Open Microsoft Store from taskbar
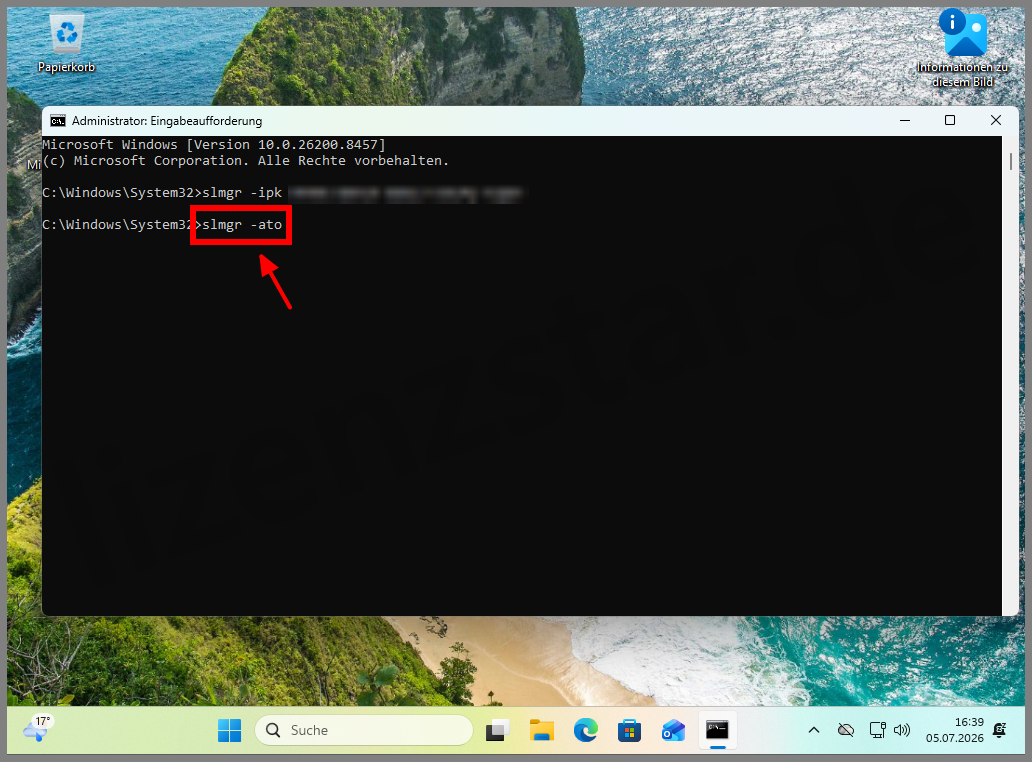Screen dimensions: 1032x762 629,730
